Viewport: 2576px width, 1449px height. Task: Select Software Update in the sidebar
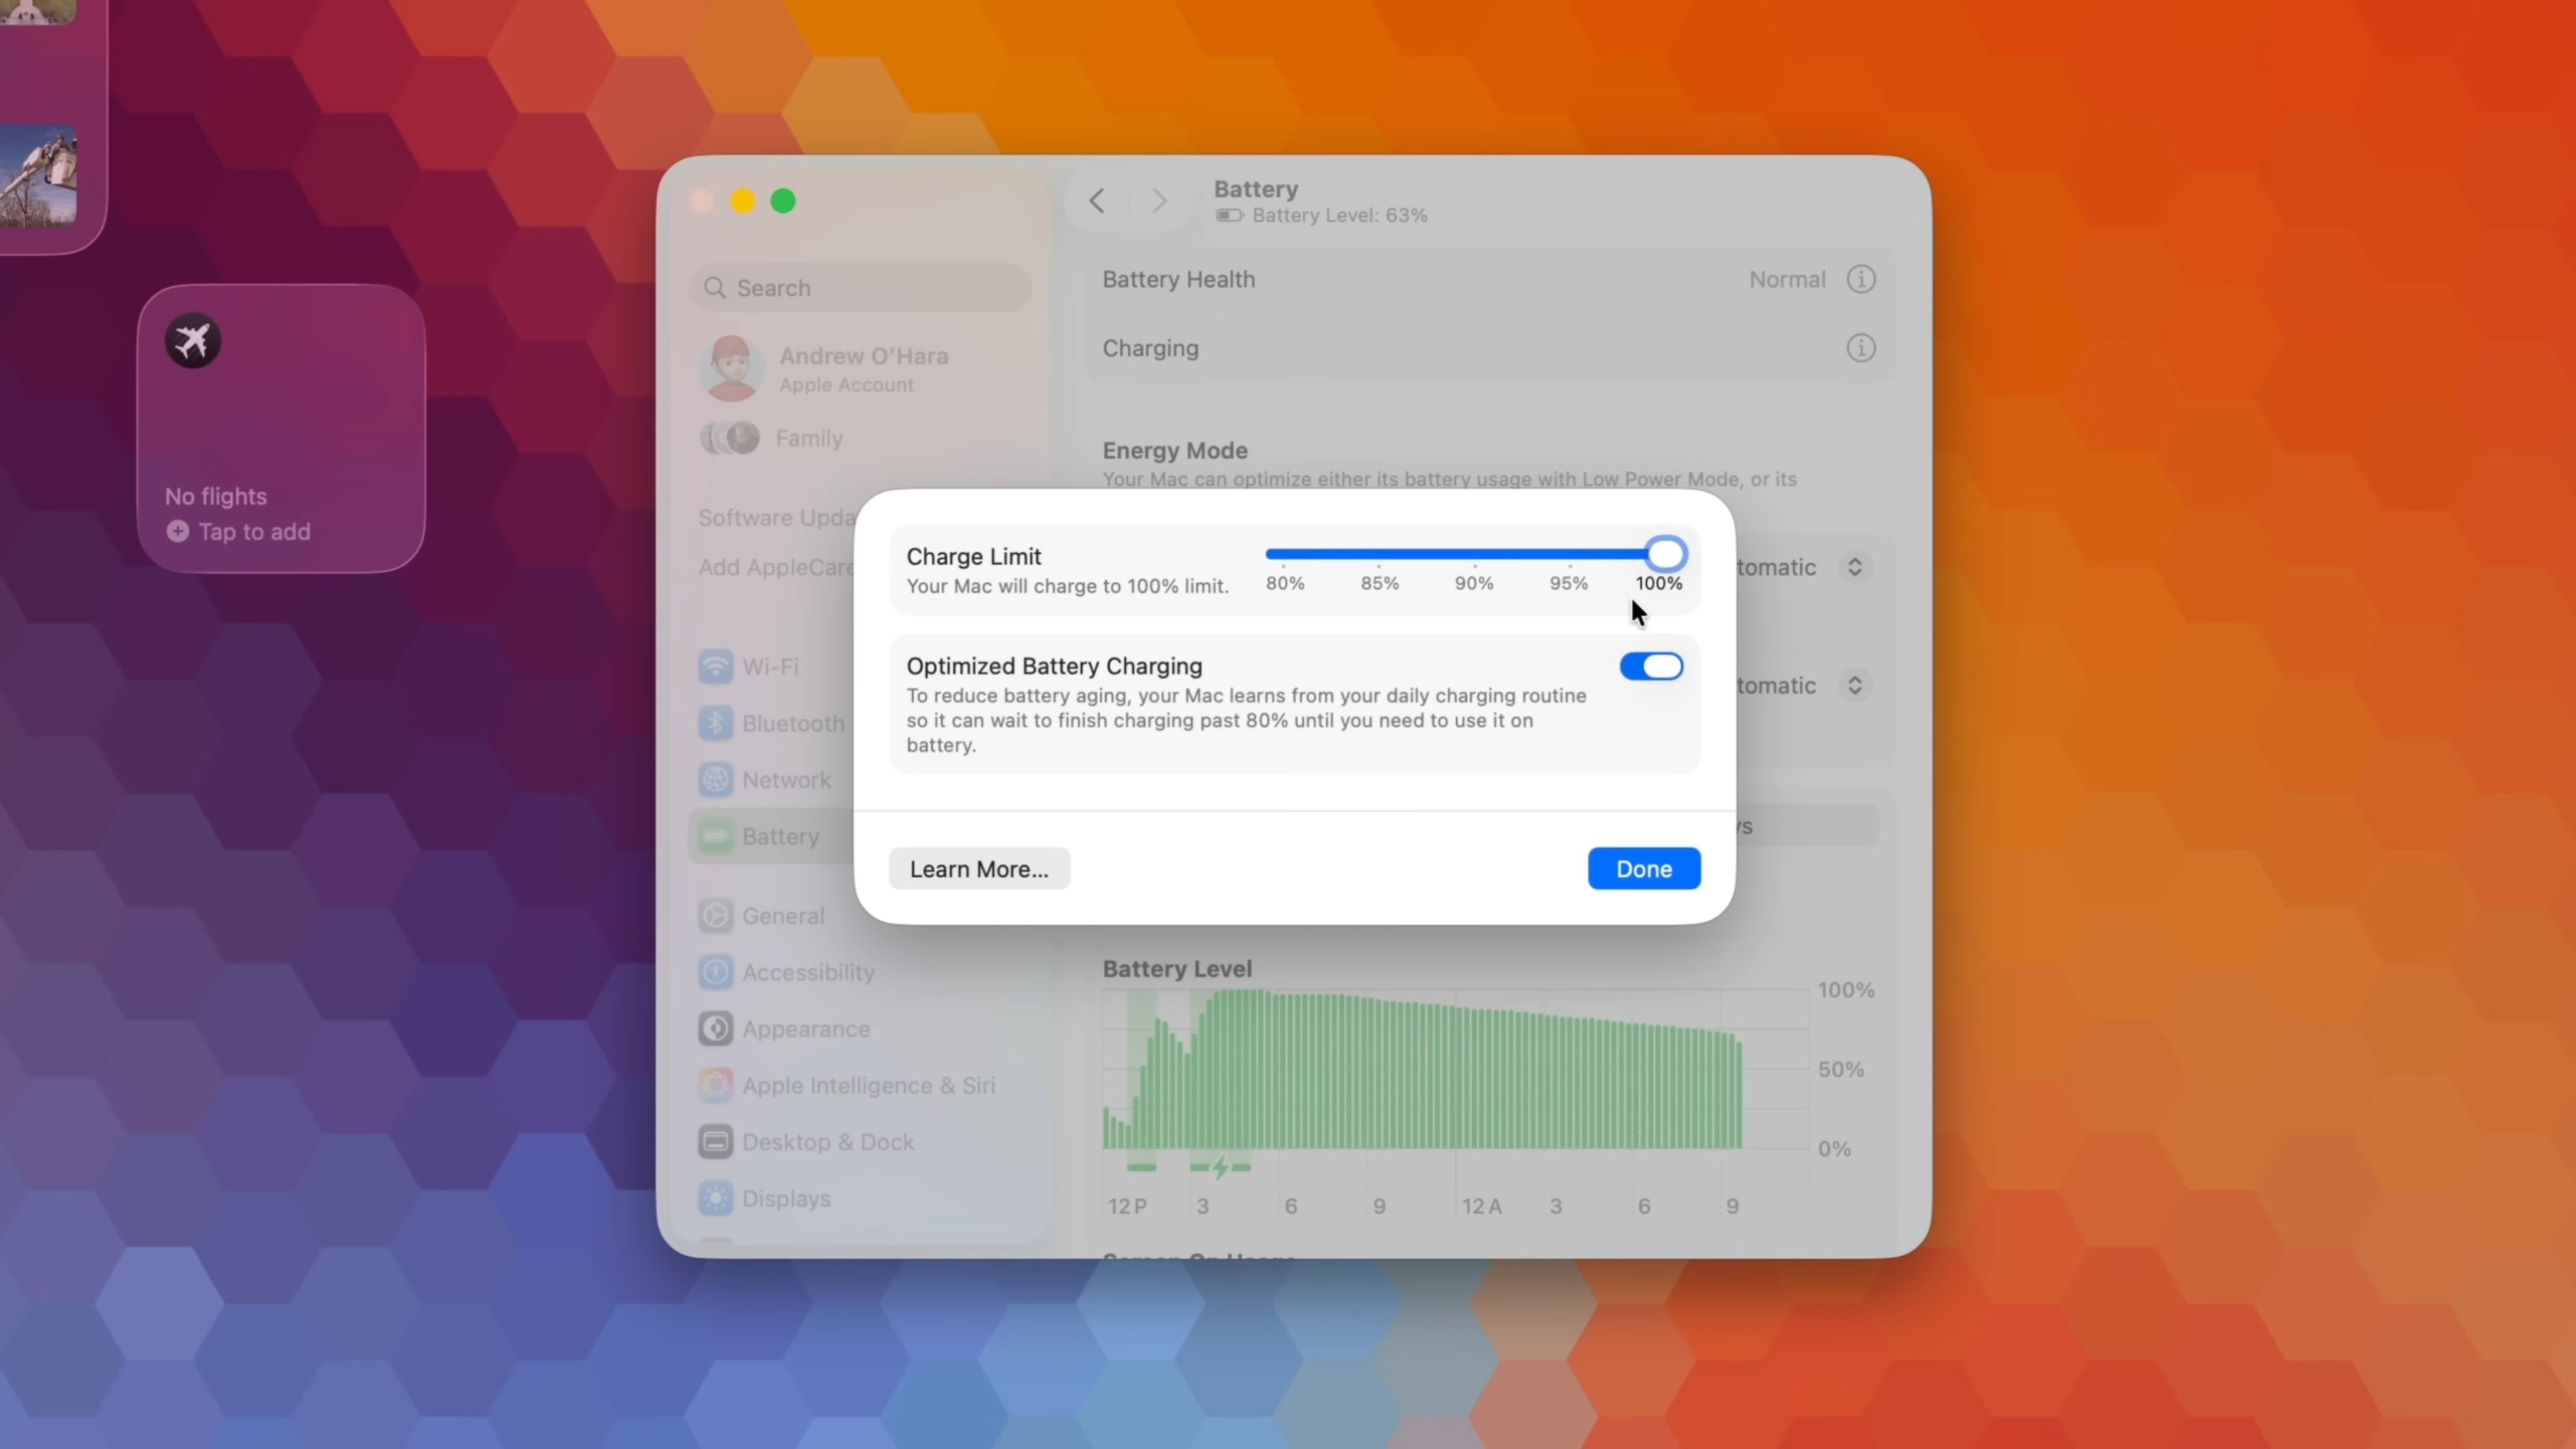coord(776,518)
